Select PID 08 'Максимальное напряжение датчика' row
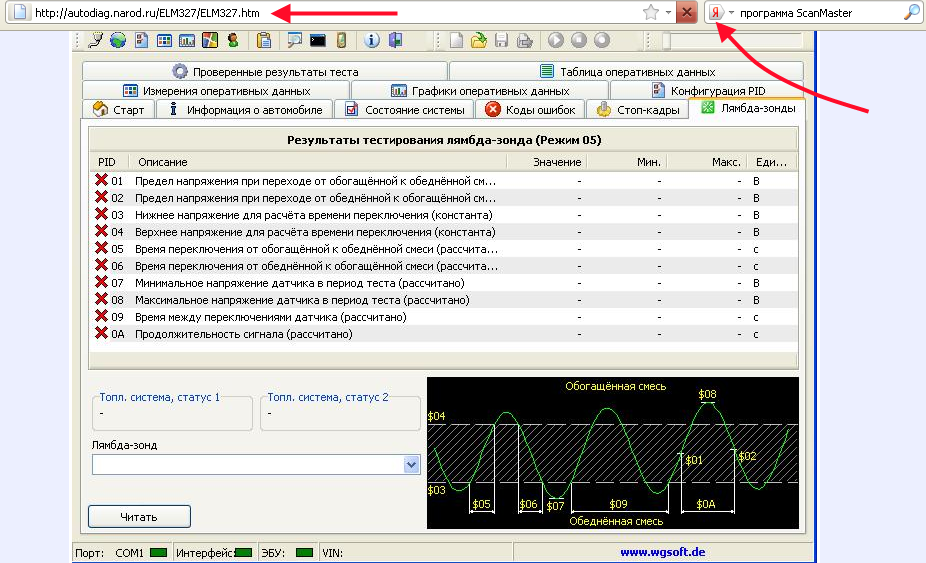 point(443,300)
